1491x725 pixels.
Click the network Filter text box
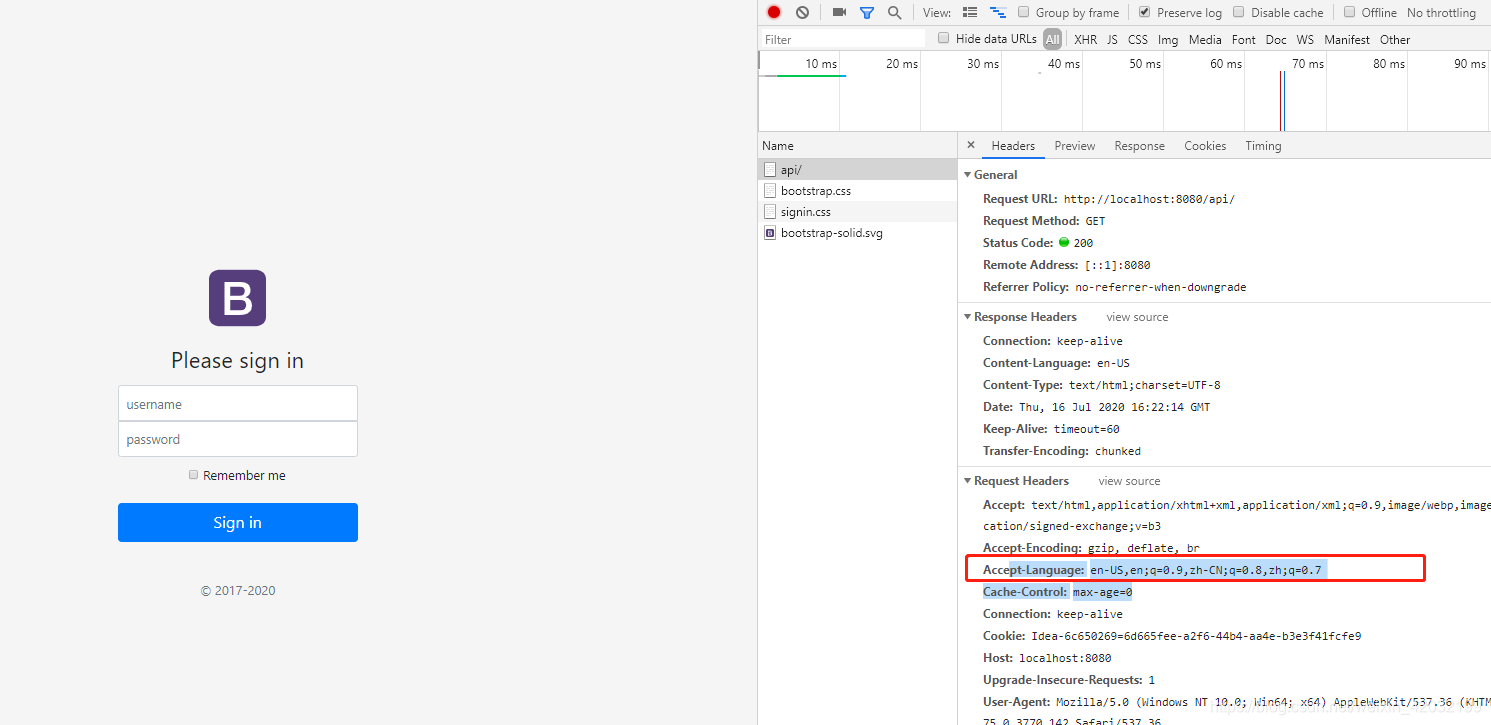pos(843,39)
